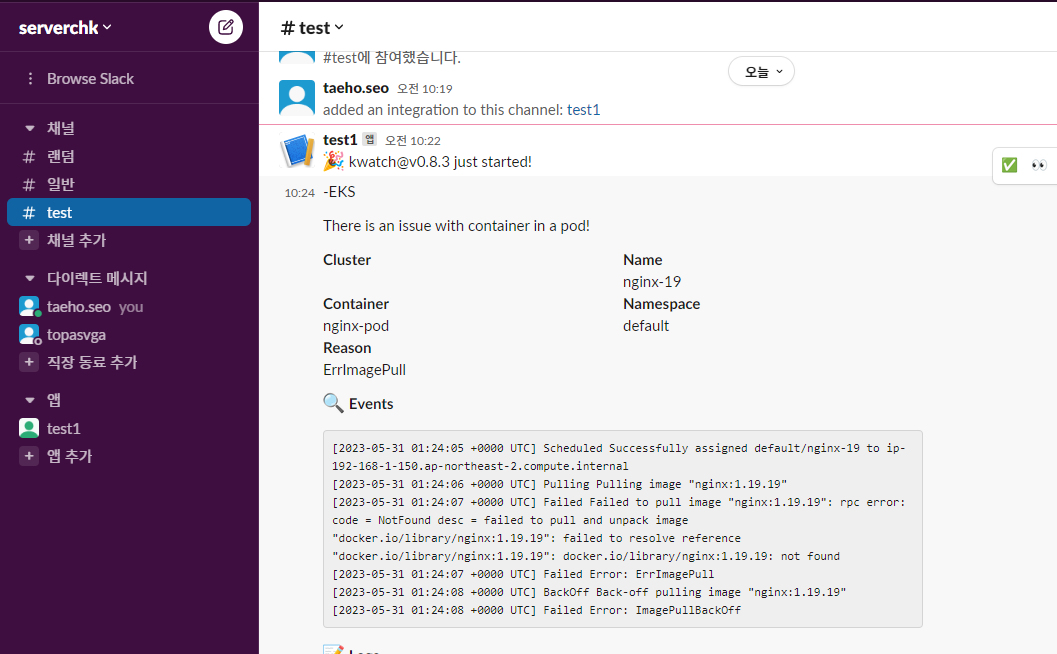Click the plus icon next to 채널 추가
The image size is (1057, 654).
tap(29, 240)
